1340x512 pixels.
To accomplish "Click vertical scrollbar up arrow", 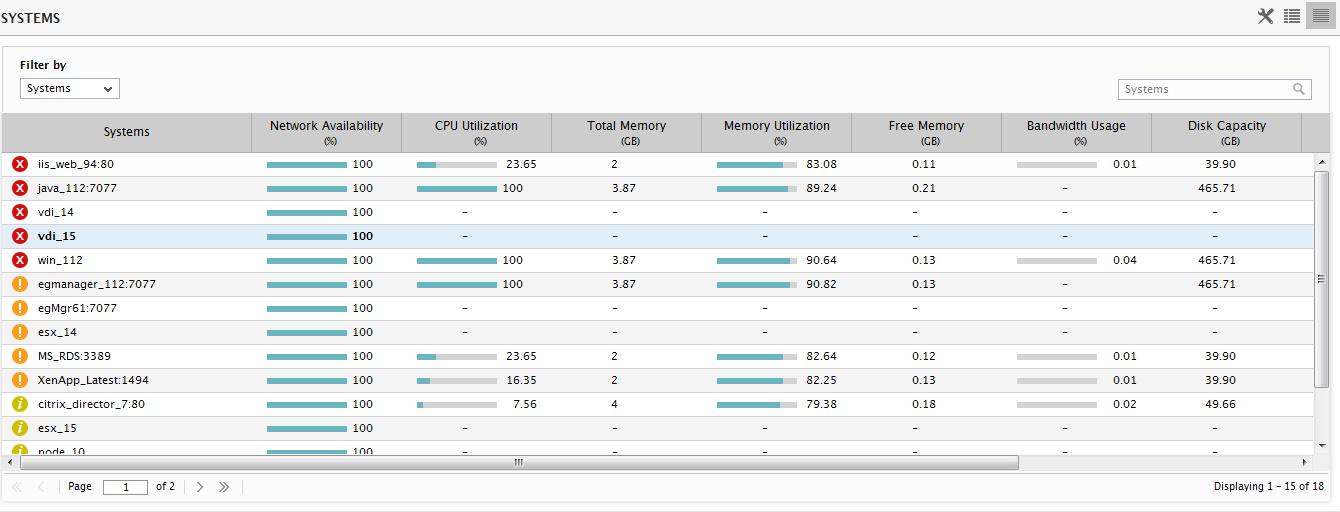I will click(x=1322, y=161).
